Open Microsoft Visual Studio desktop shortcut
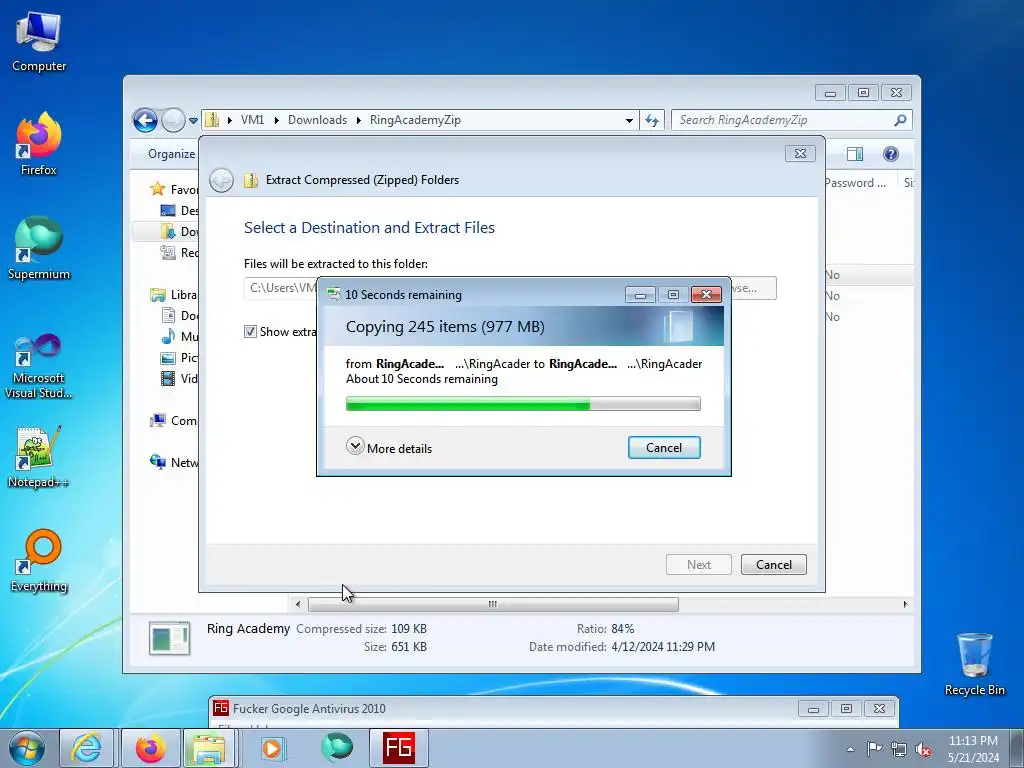 tap(39, 366)
